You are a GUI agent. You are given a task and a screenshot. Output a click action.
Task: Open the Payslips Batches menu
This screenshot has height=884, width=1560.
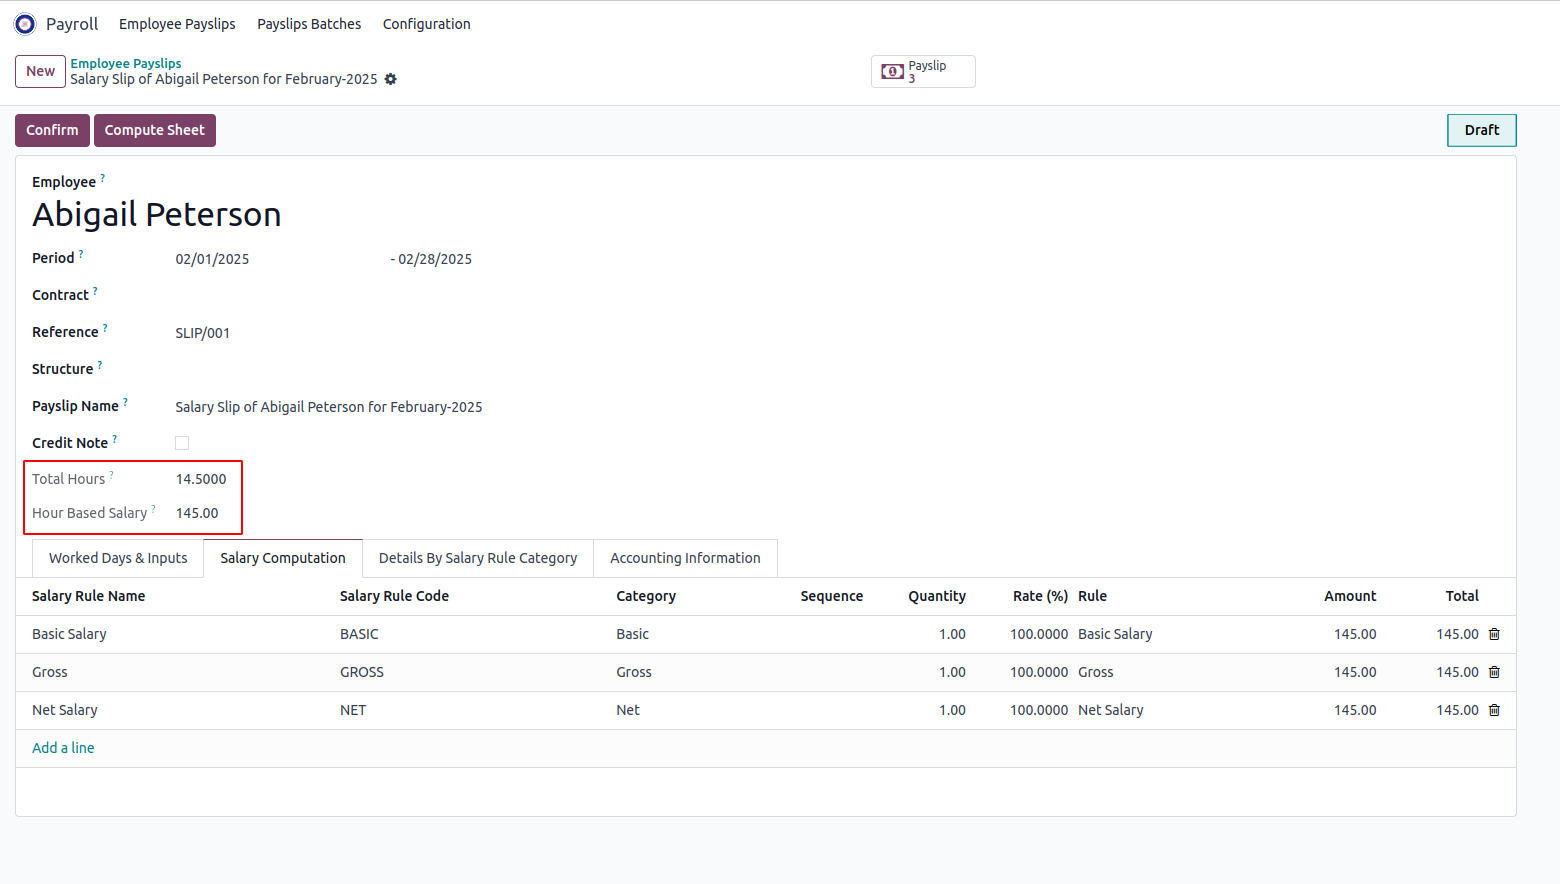click(309, 24)
